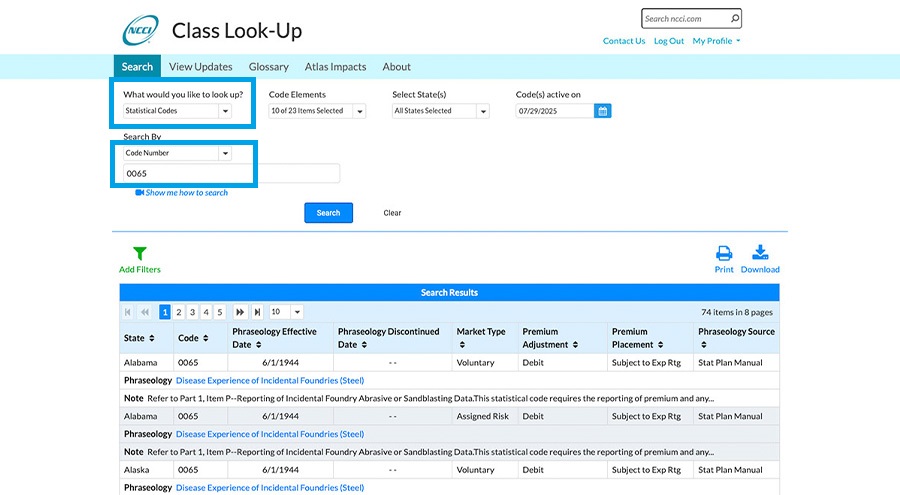The width and height of the screenshot is (900, 495).
Task: Click the Search Results header bar
Action: [449, 292]
